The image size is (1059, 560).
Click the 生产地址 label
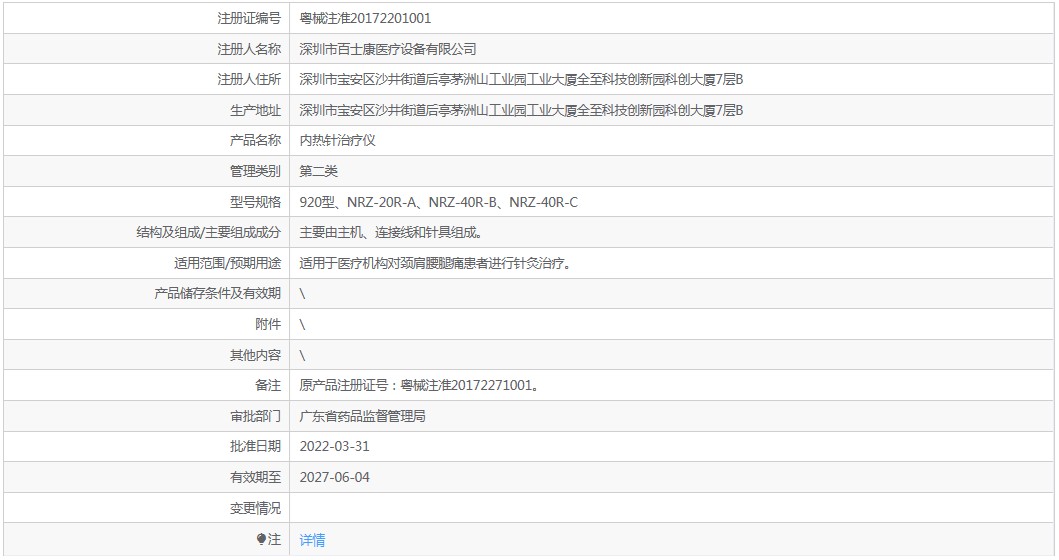click(255, 110)
